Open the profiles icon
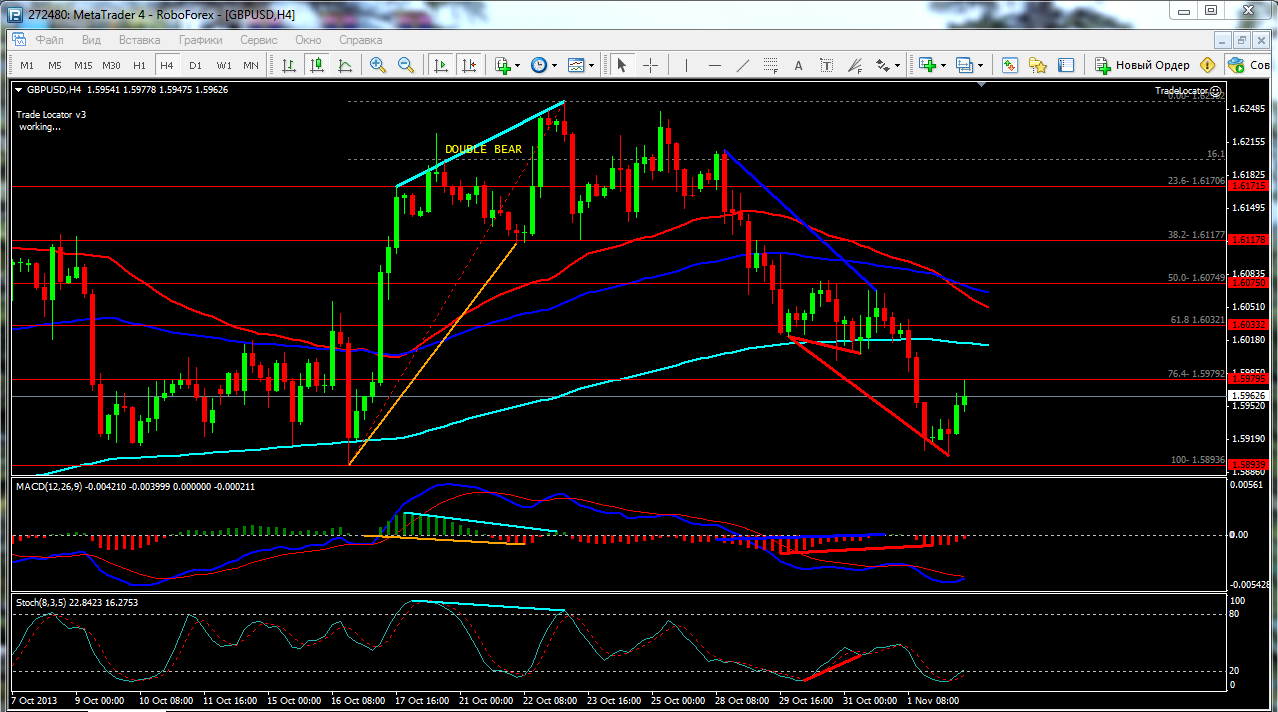This screenshot has width=1278, height=712. point(964,65)
